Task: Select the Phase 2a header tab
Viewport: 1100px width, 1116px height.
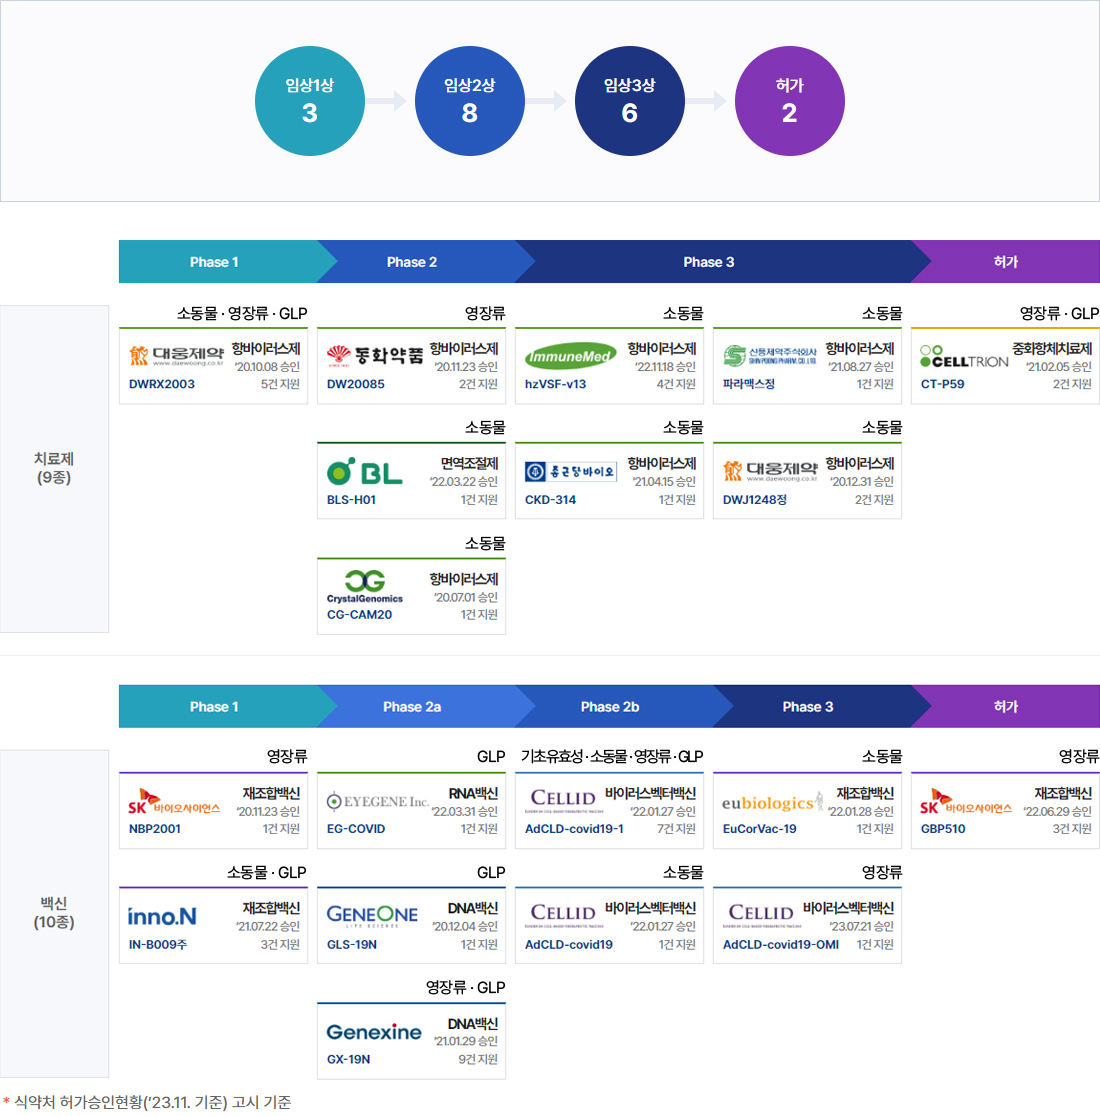Action: [x=412, y=707]
